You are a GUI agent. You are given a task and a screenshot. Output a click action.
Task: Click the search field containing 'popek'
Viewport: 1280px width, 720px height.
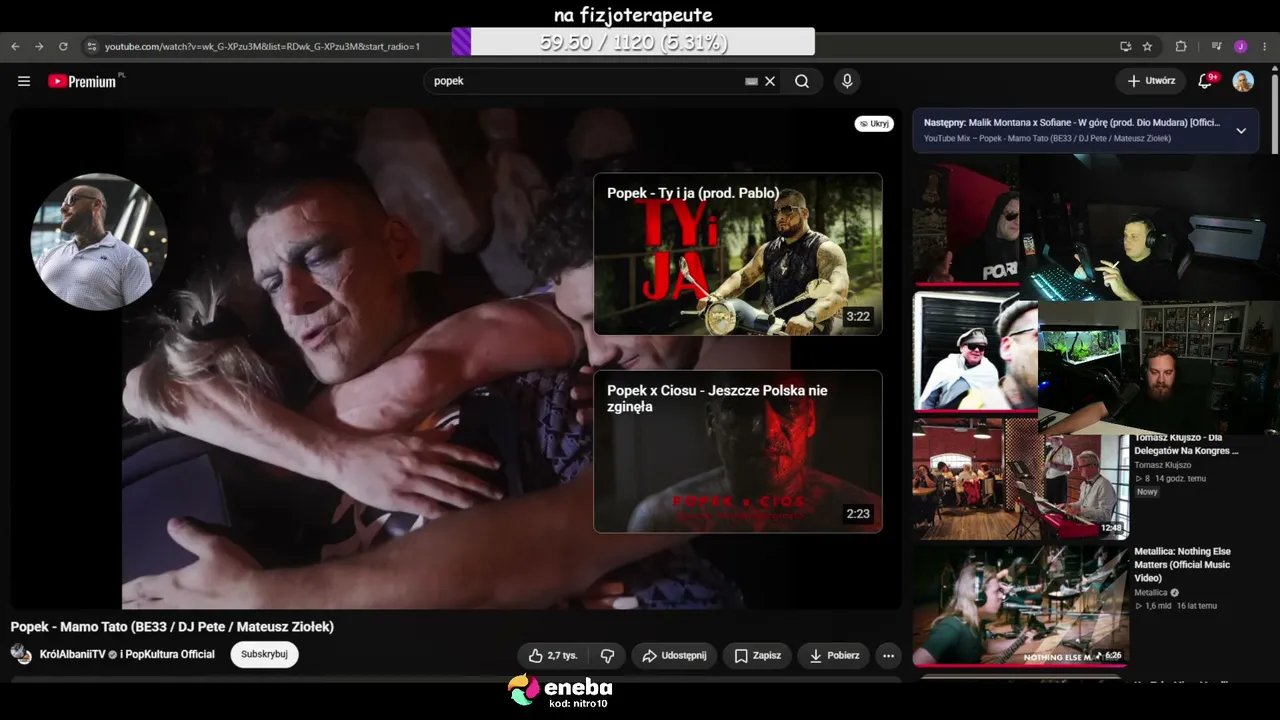tap(586, 81)
